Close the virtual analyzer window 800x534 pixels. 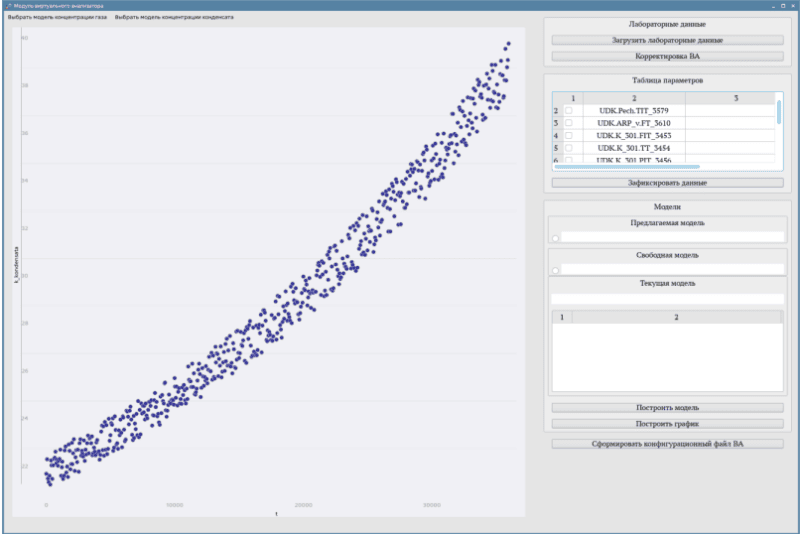pos(793,5)
